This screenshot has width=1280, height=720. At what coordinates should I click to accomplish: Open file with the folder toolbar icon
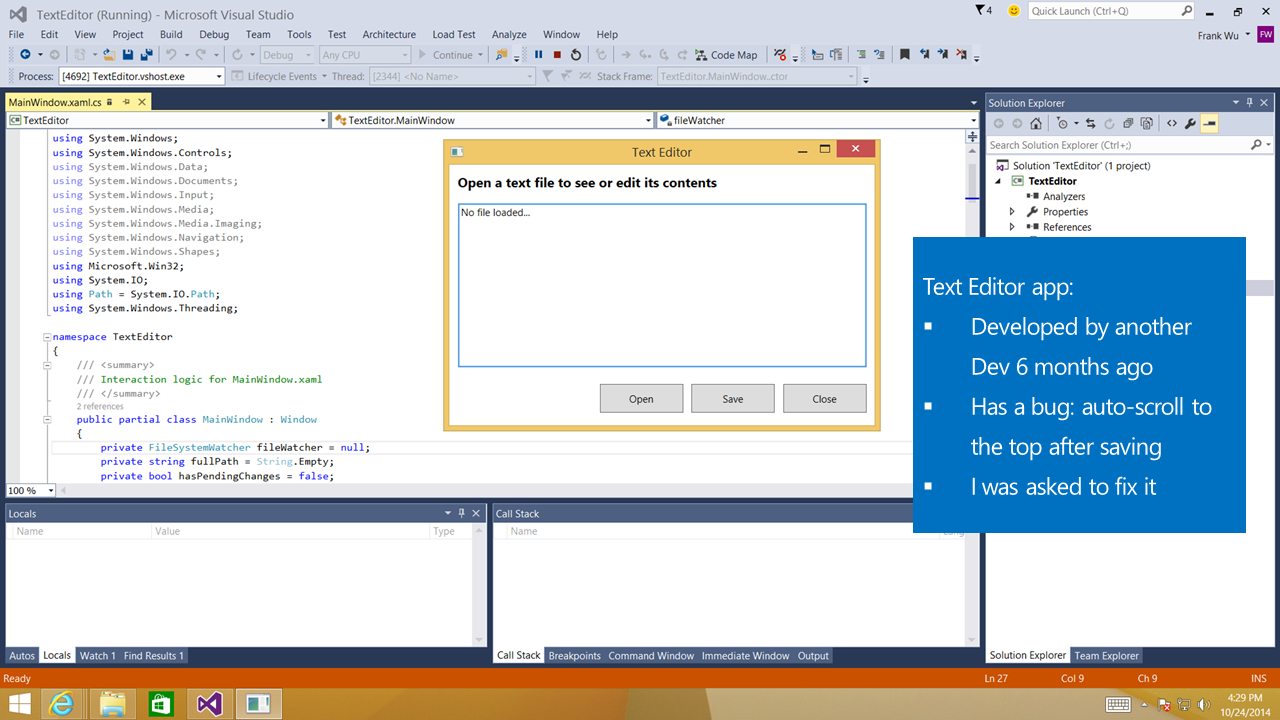(x=108, y=55)
